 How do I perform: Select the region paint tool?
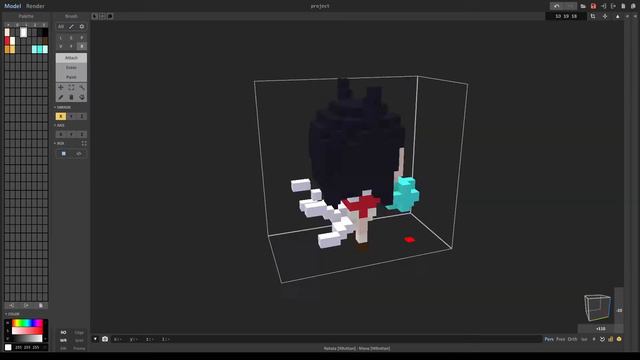pyautogui.click(x=82, y=97)
